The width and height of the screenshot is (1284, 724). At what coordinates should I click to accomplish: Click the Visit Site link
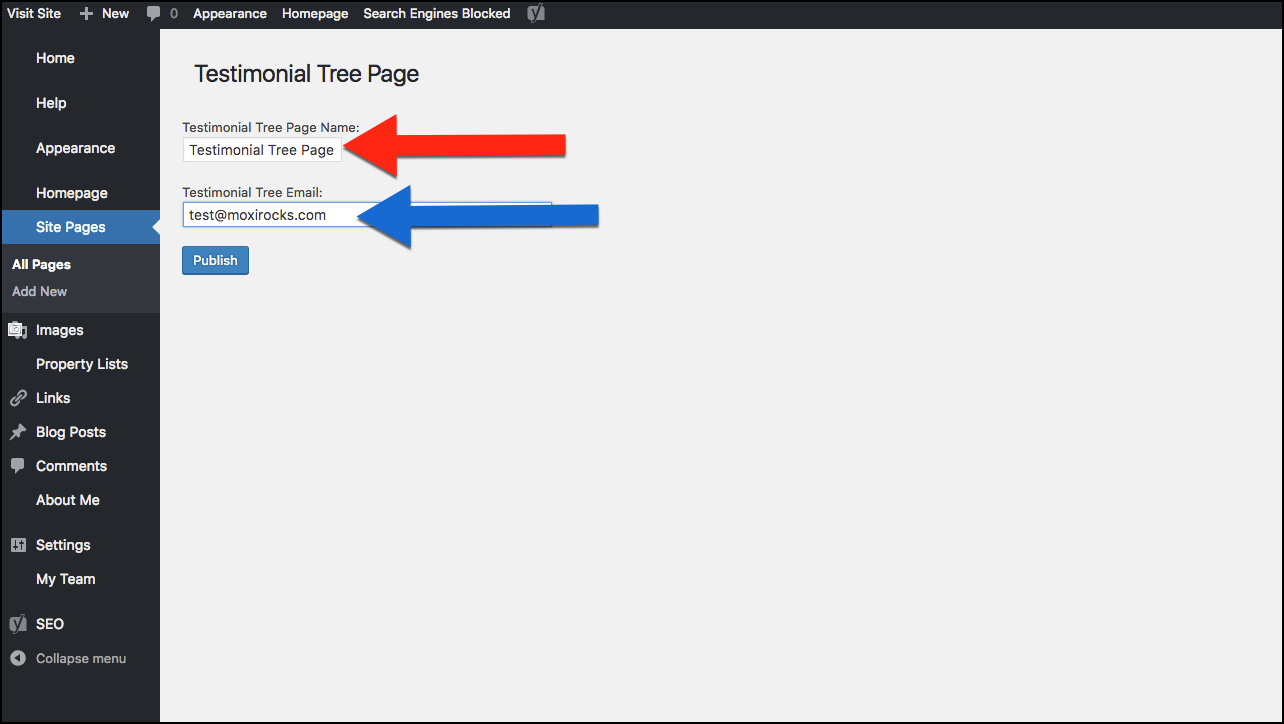34,14
